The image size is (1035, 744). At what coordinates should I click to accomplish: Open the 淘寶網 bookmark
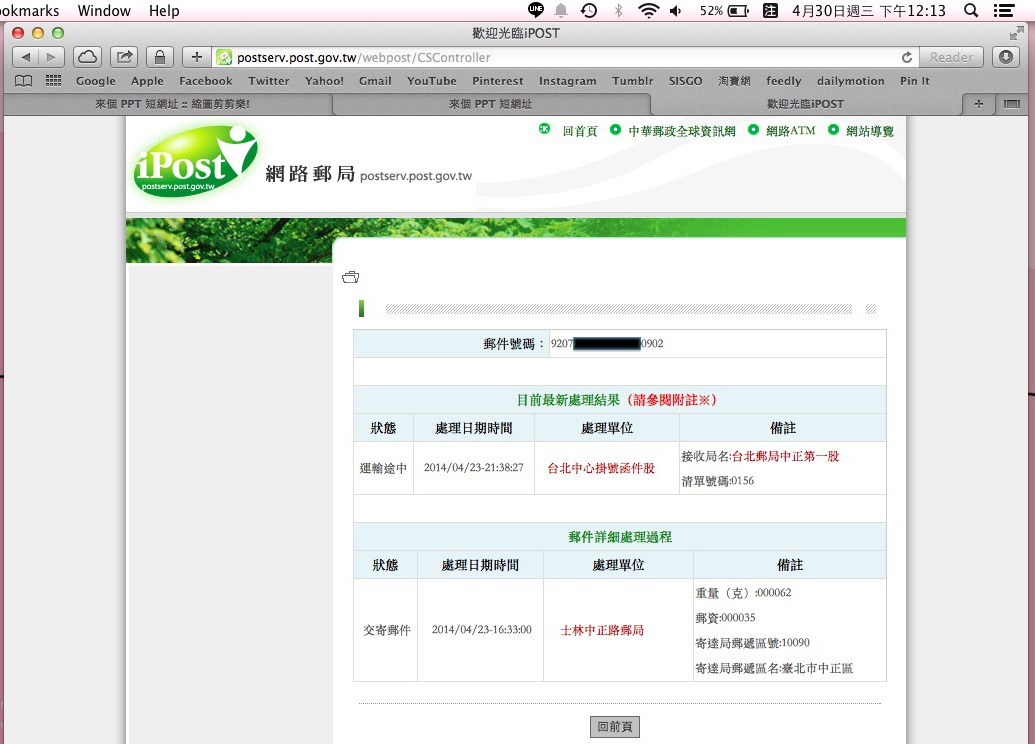pyautogui.click(x=734, y=81)
